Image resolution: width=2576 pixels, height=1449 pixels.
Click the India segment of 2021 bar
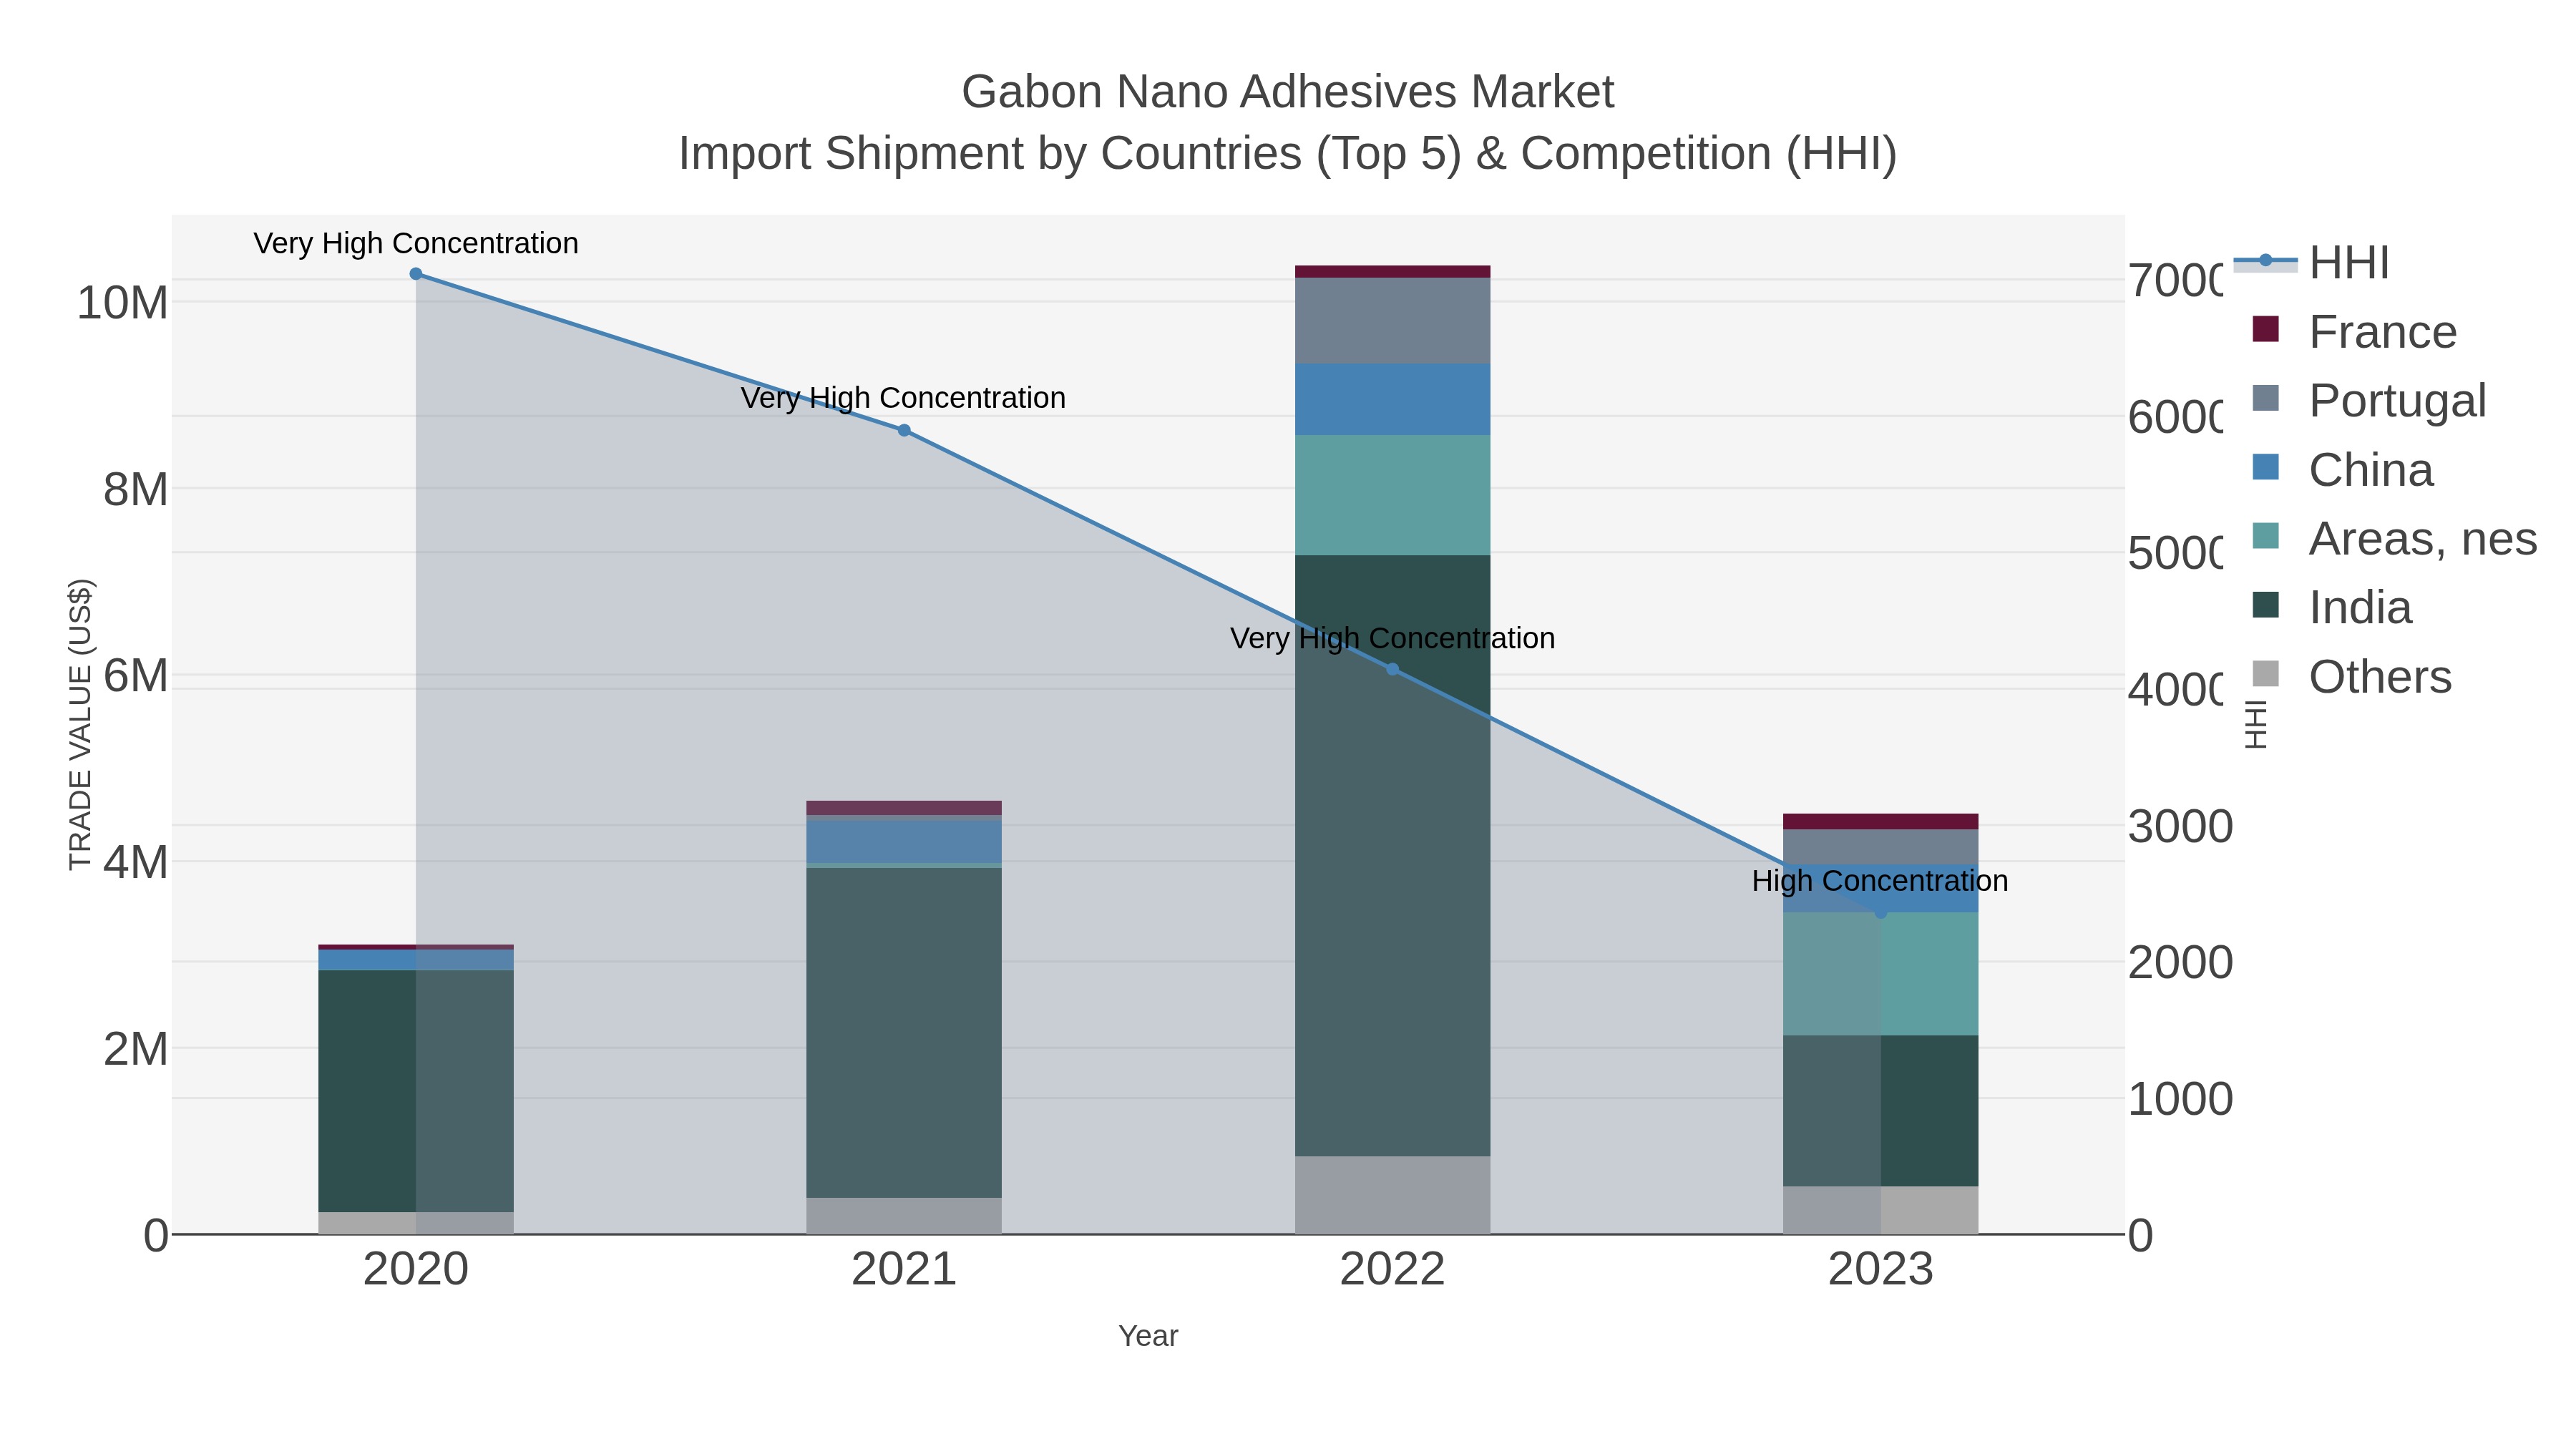tap(904, 1032)
